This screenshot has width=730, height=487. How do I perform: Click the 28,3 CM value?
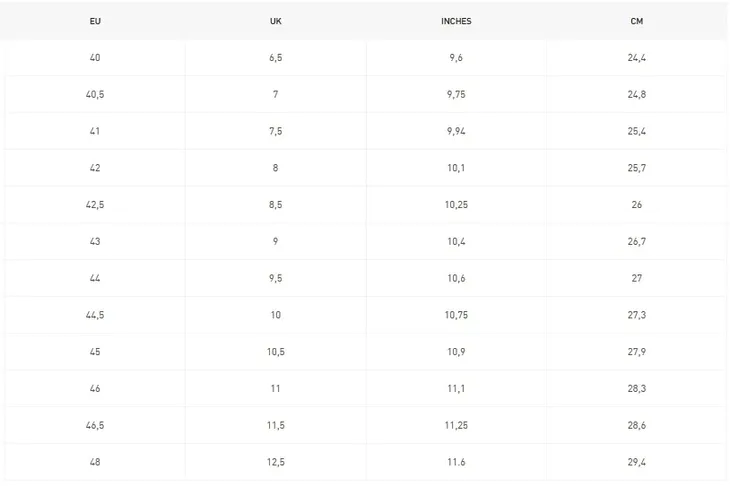pos(636,389)
